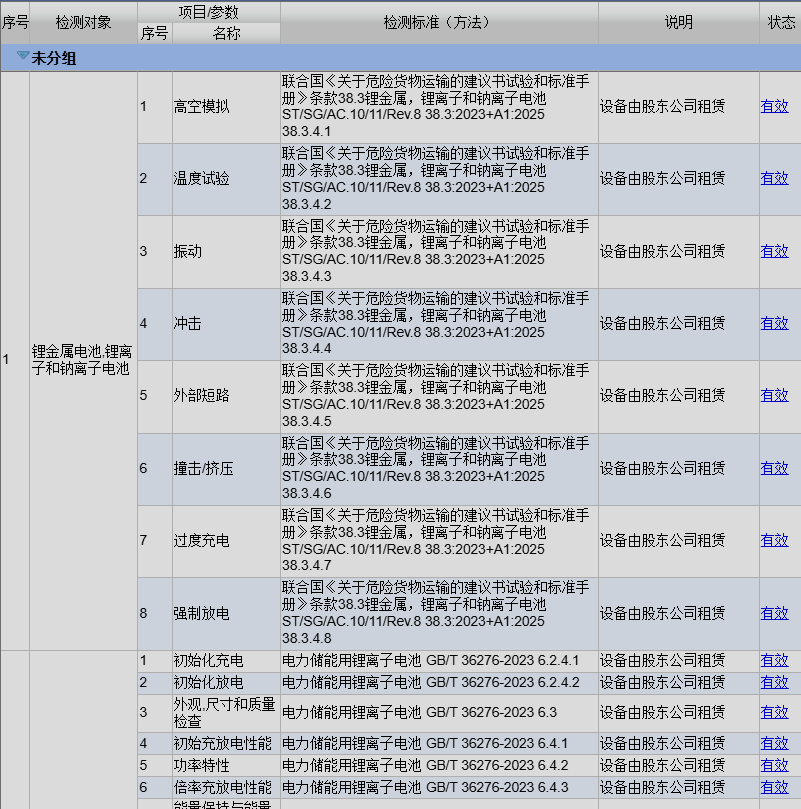Open the 有效 link in 温度试验 row
The image size is (801, 809).
click(774, 178)
